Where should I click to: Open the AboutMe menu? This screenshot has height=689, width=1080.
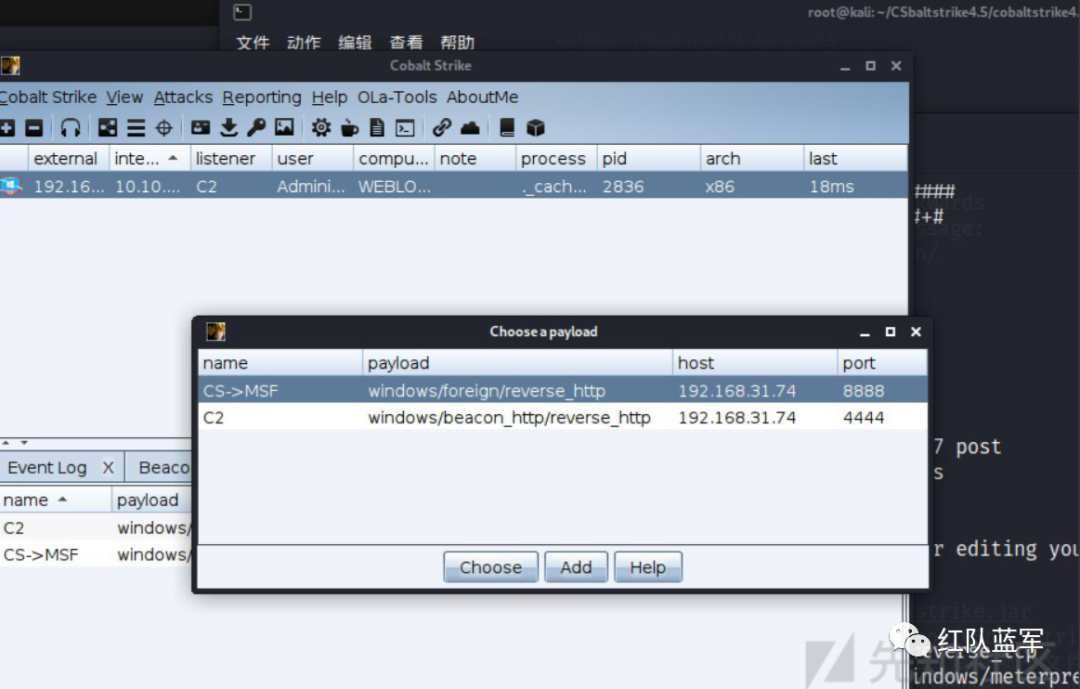(x=482, y=97)
